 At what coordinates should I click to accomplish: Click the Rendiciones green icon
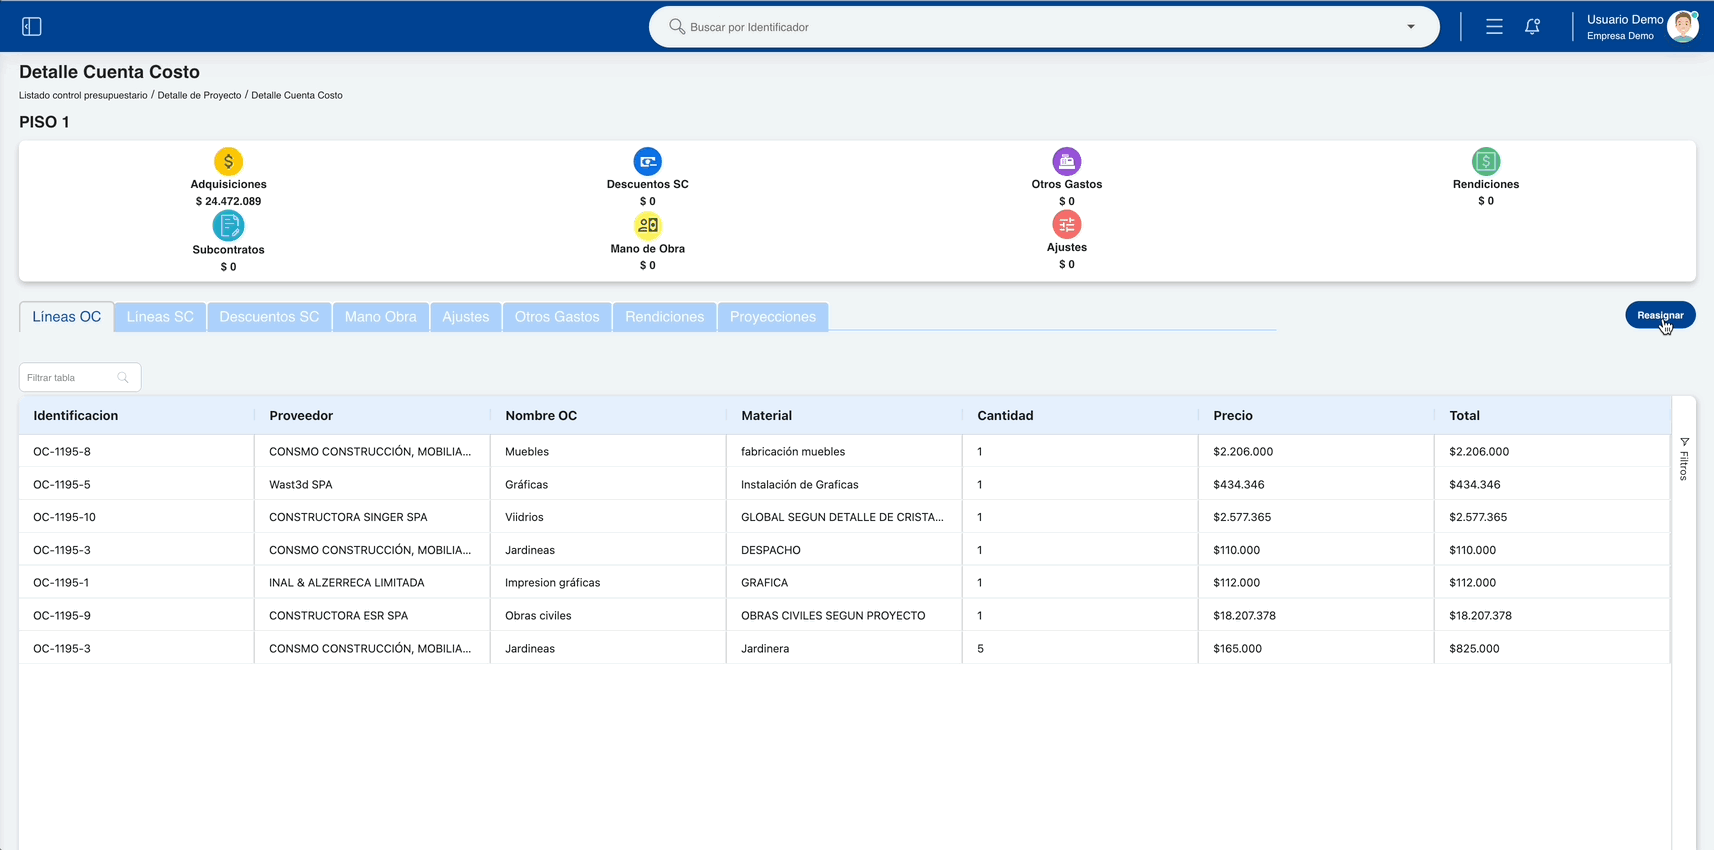point(1486,161)
